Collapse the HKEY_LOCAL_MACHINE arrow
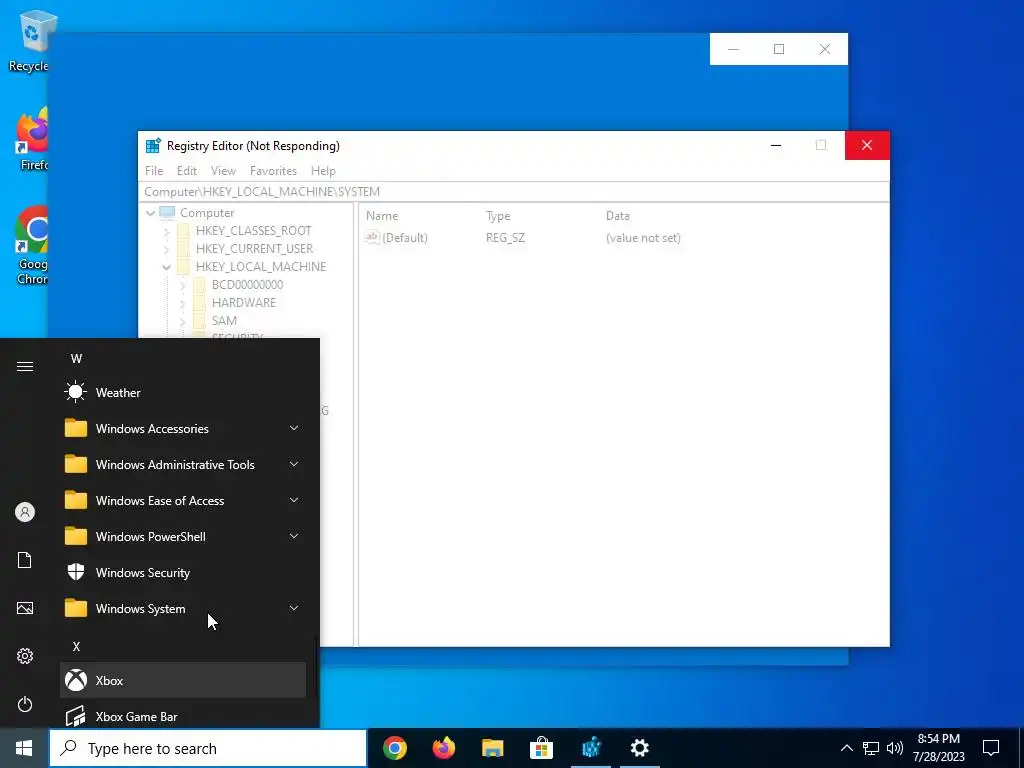Screen dimensions: 1024x768 (x=167, y=266)
